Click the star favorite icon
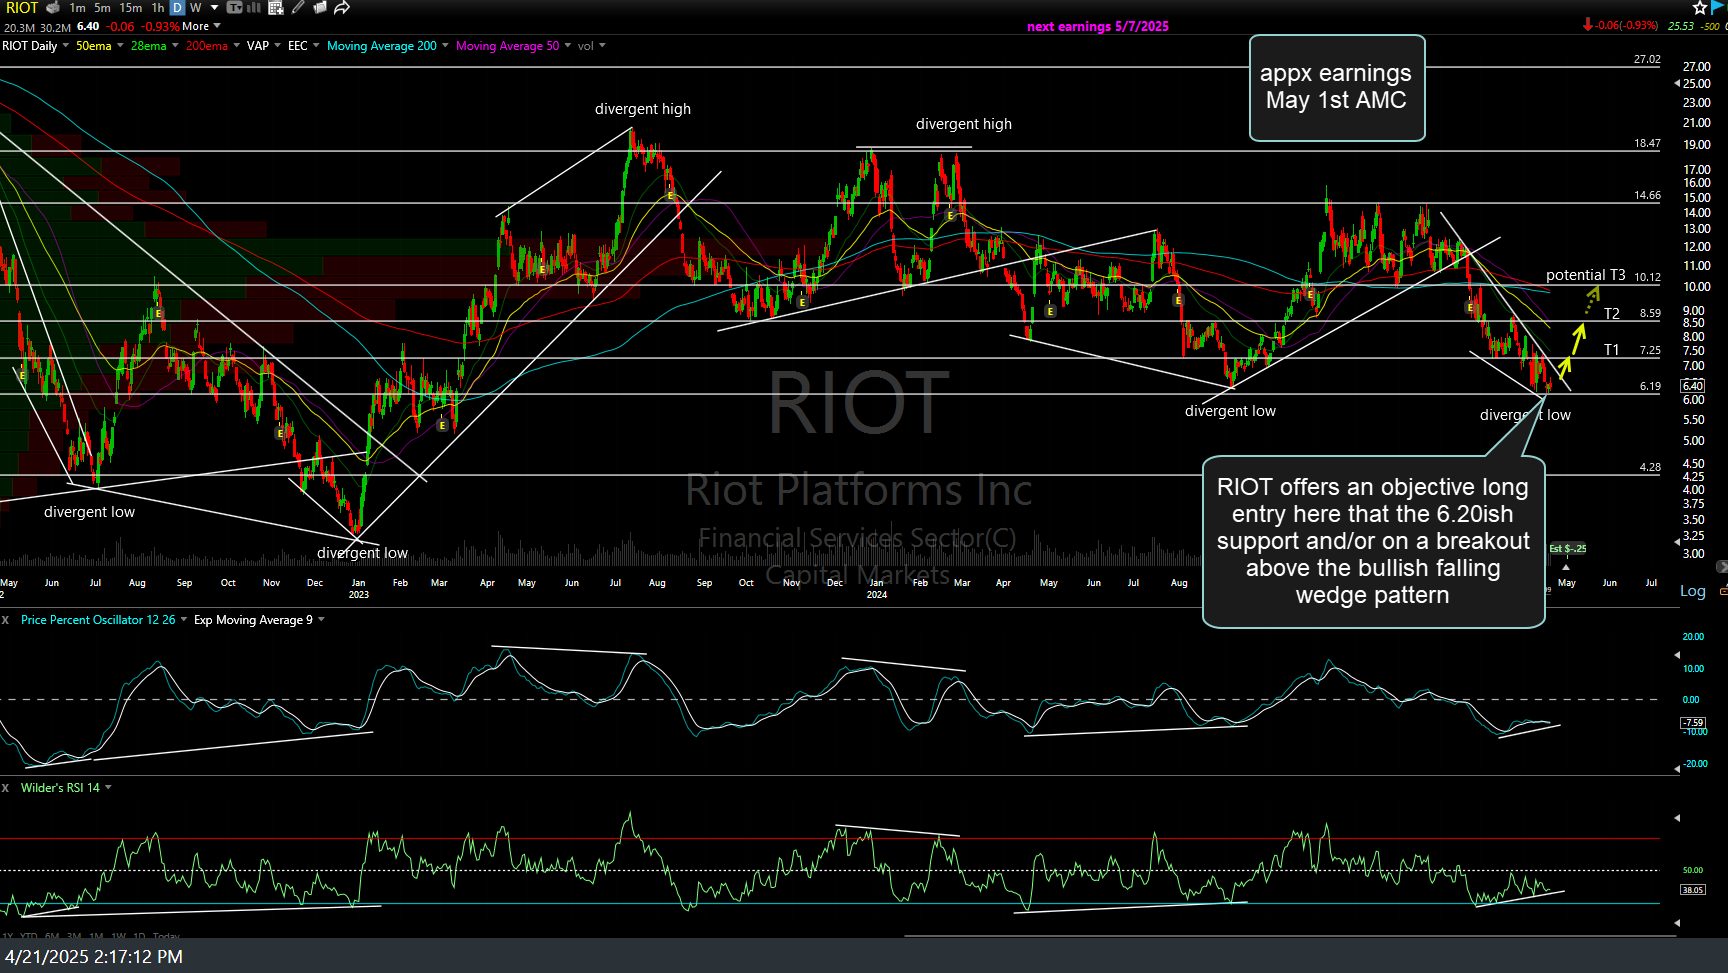Viewport: 1728px width, 973px height. coord(1700,8)
